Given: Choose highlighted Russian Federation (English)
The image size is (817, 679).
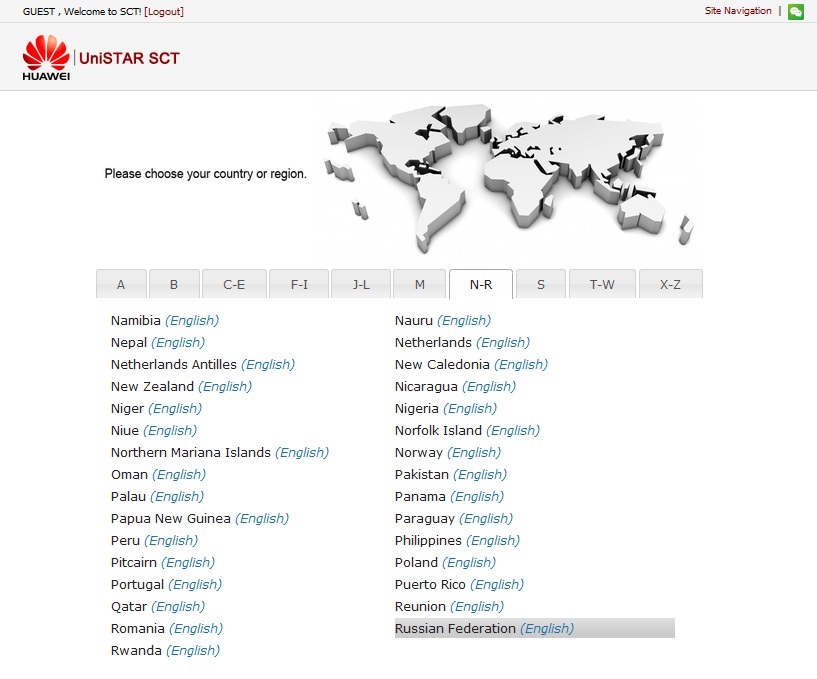Looking at the screenshot, I should (535, 628).
